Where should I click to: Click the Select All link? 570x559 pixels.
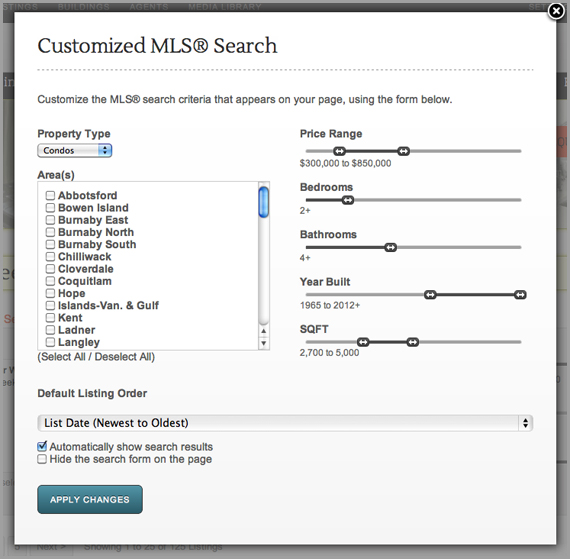coord(63,357)
